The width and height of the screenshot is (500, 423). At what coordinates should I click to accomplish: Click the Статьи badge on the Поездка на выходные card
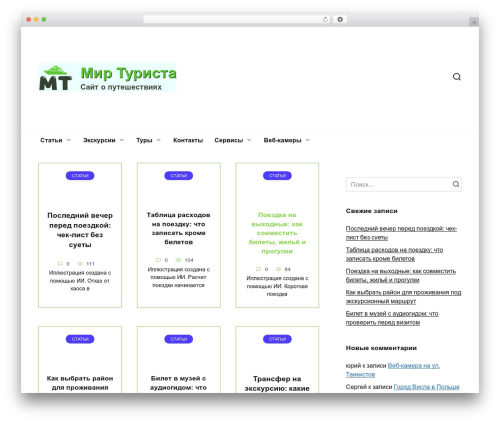[277, 176]
